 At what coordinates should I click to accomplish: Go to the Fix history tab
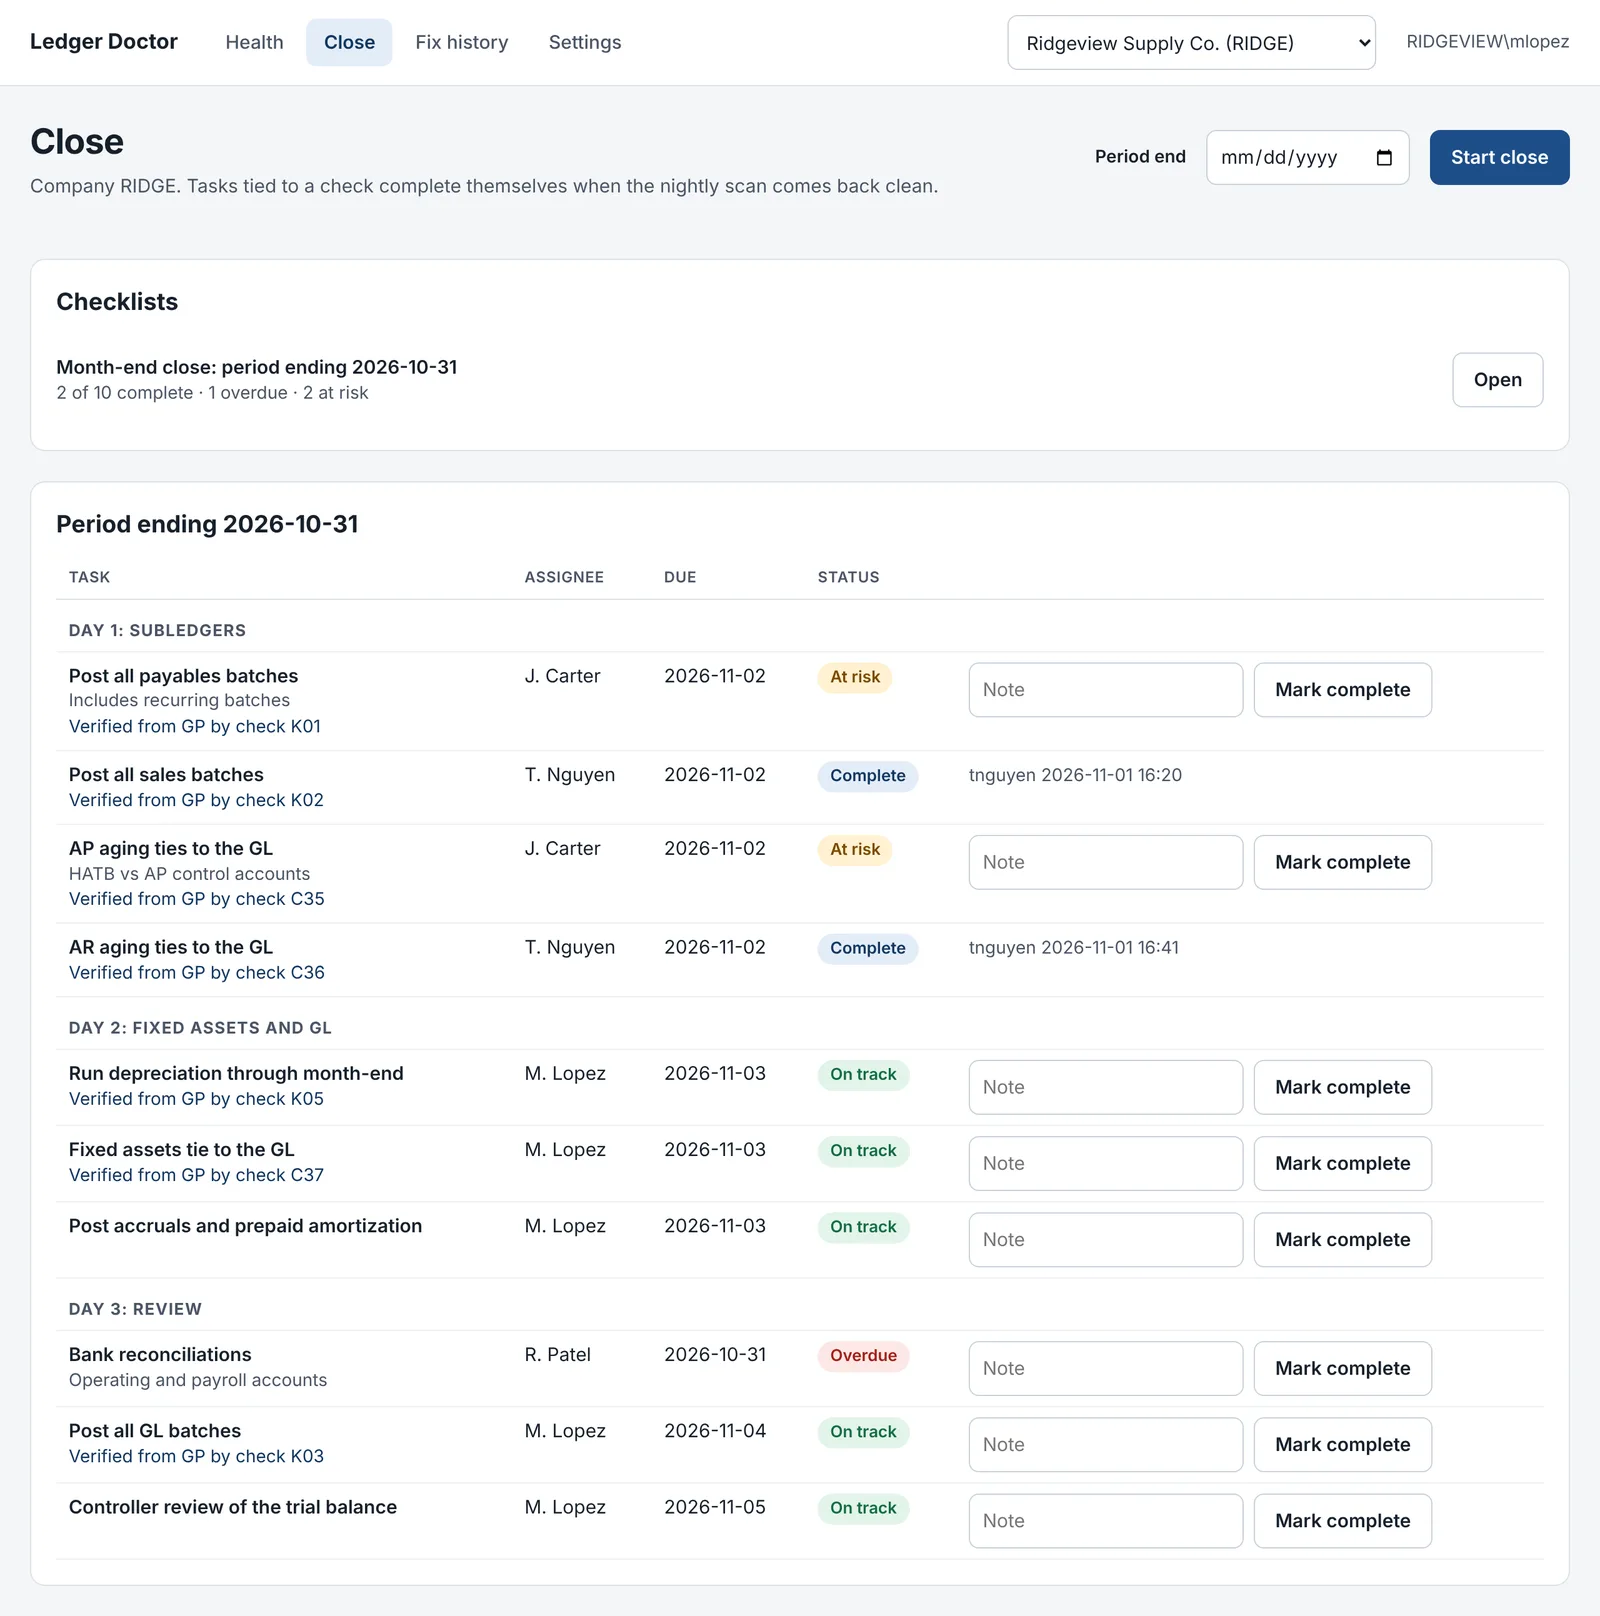point(461,42)
